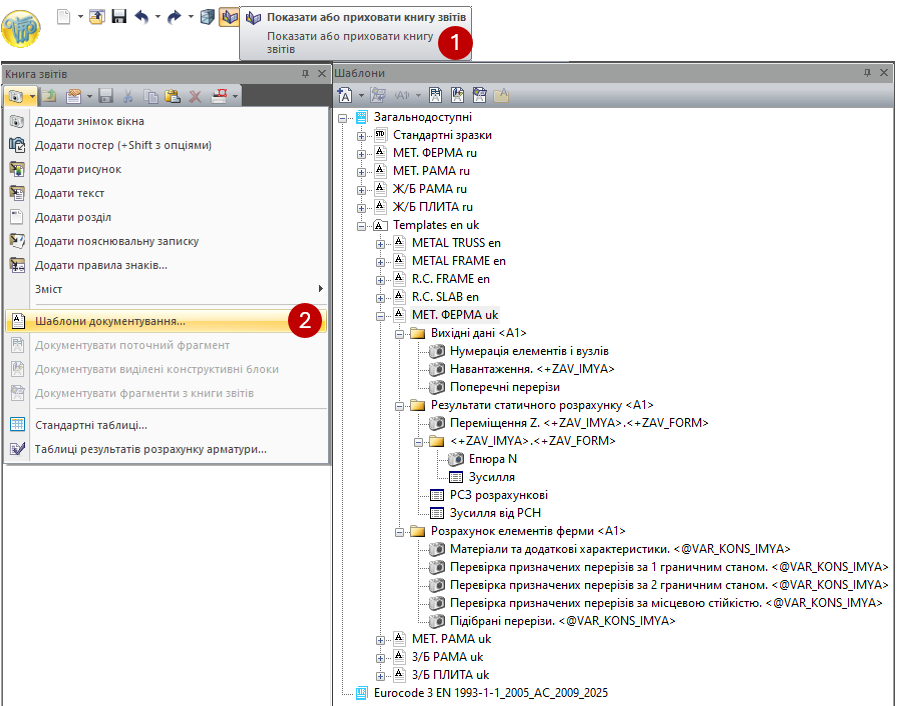The image size is (897, 706).
Task: Click the round application logo button
Action: (22, 29)
